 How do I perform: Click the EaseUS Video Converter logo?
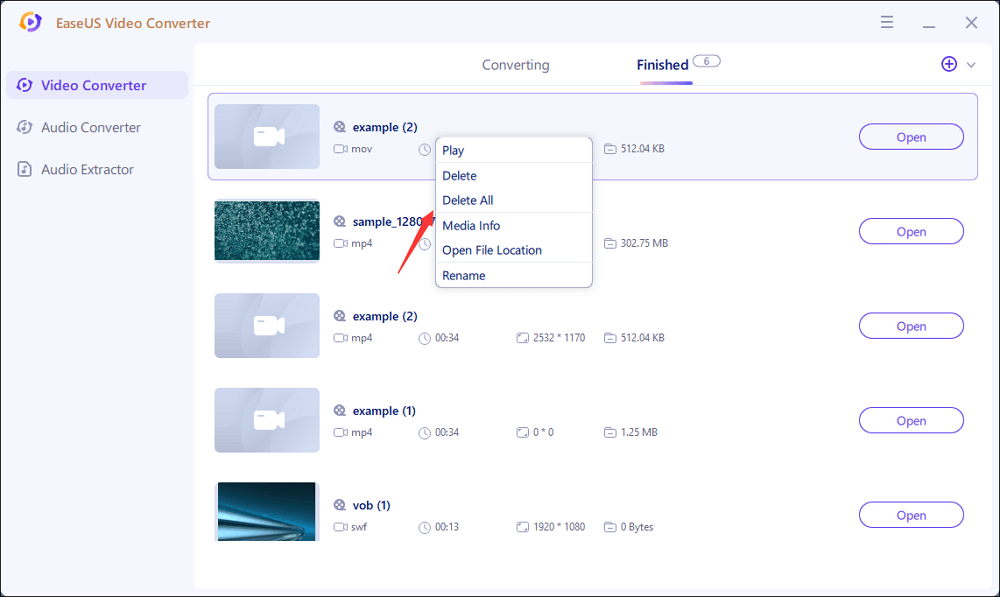tap(30, 22)
